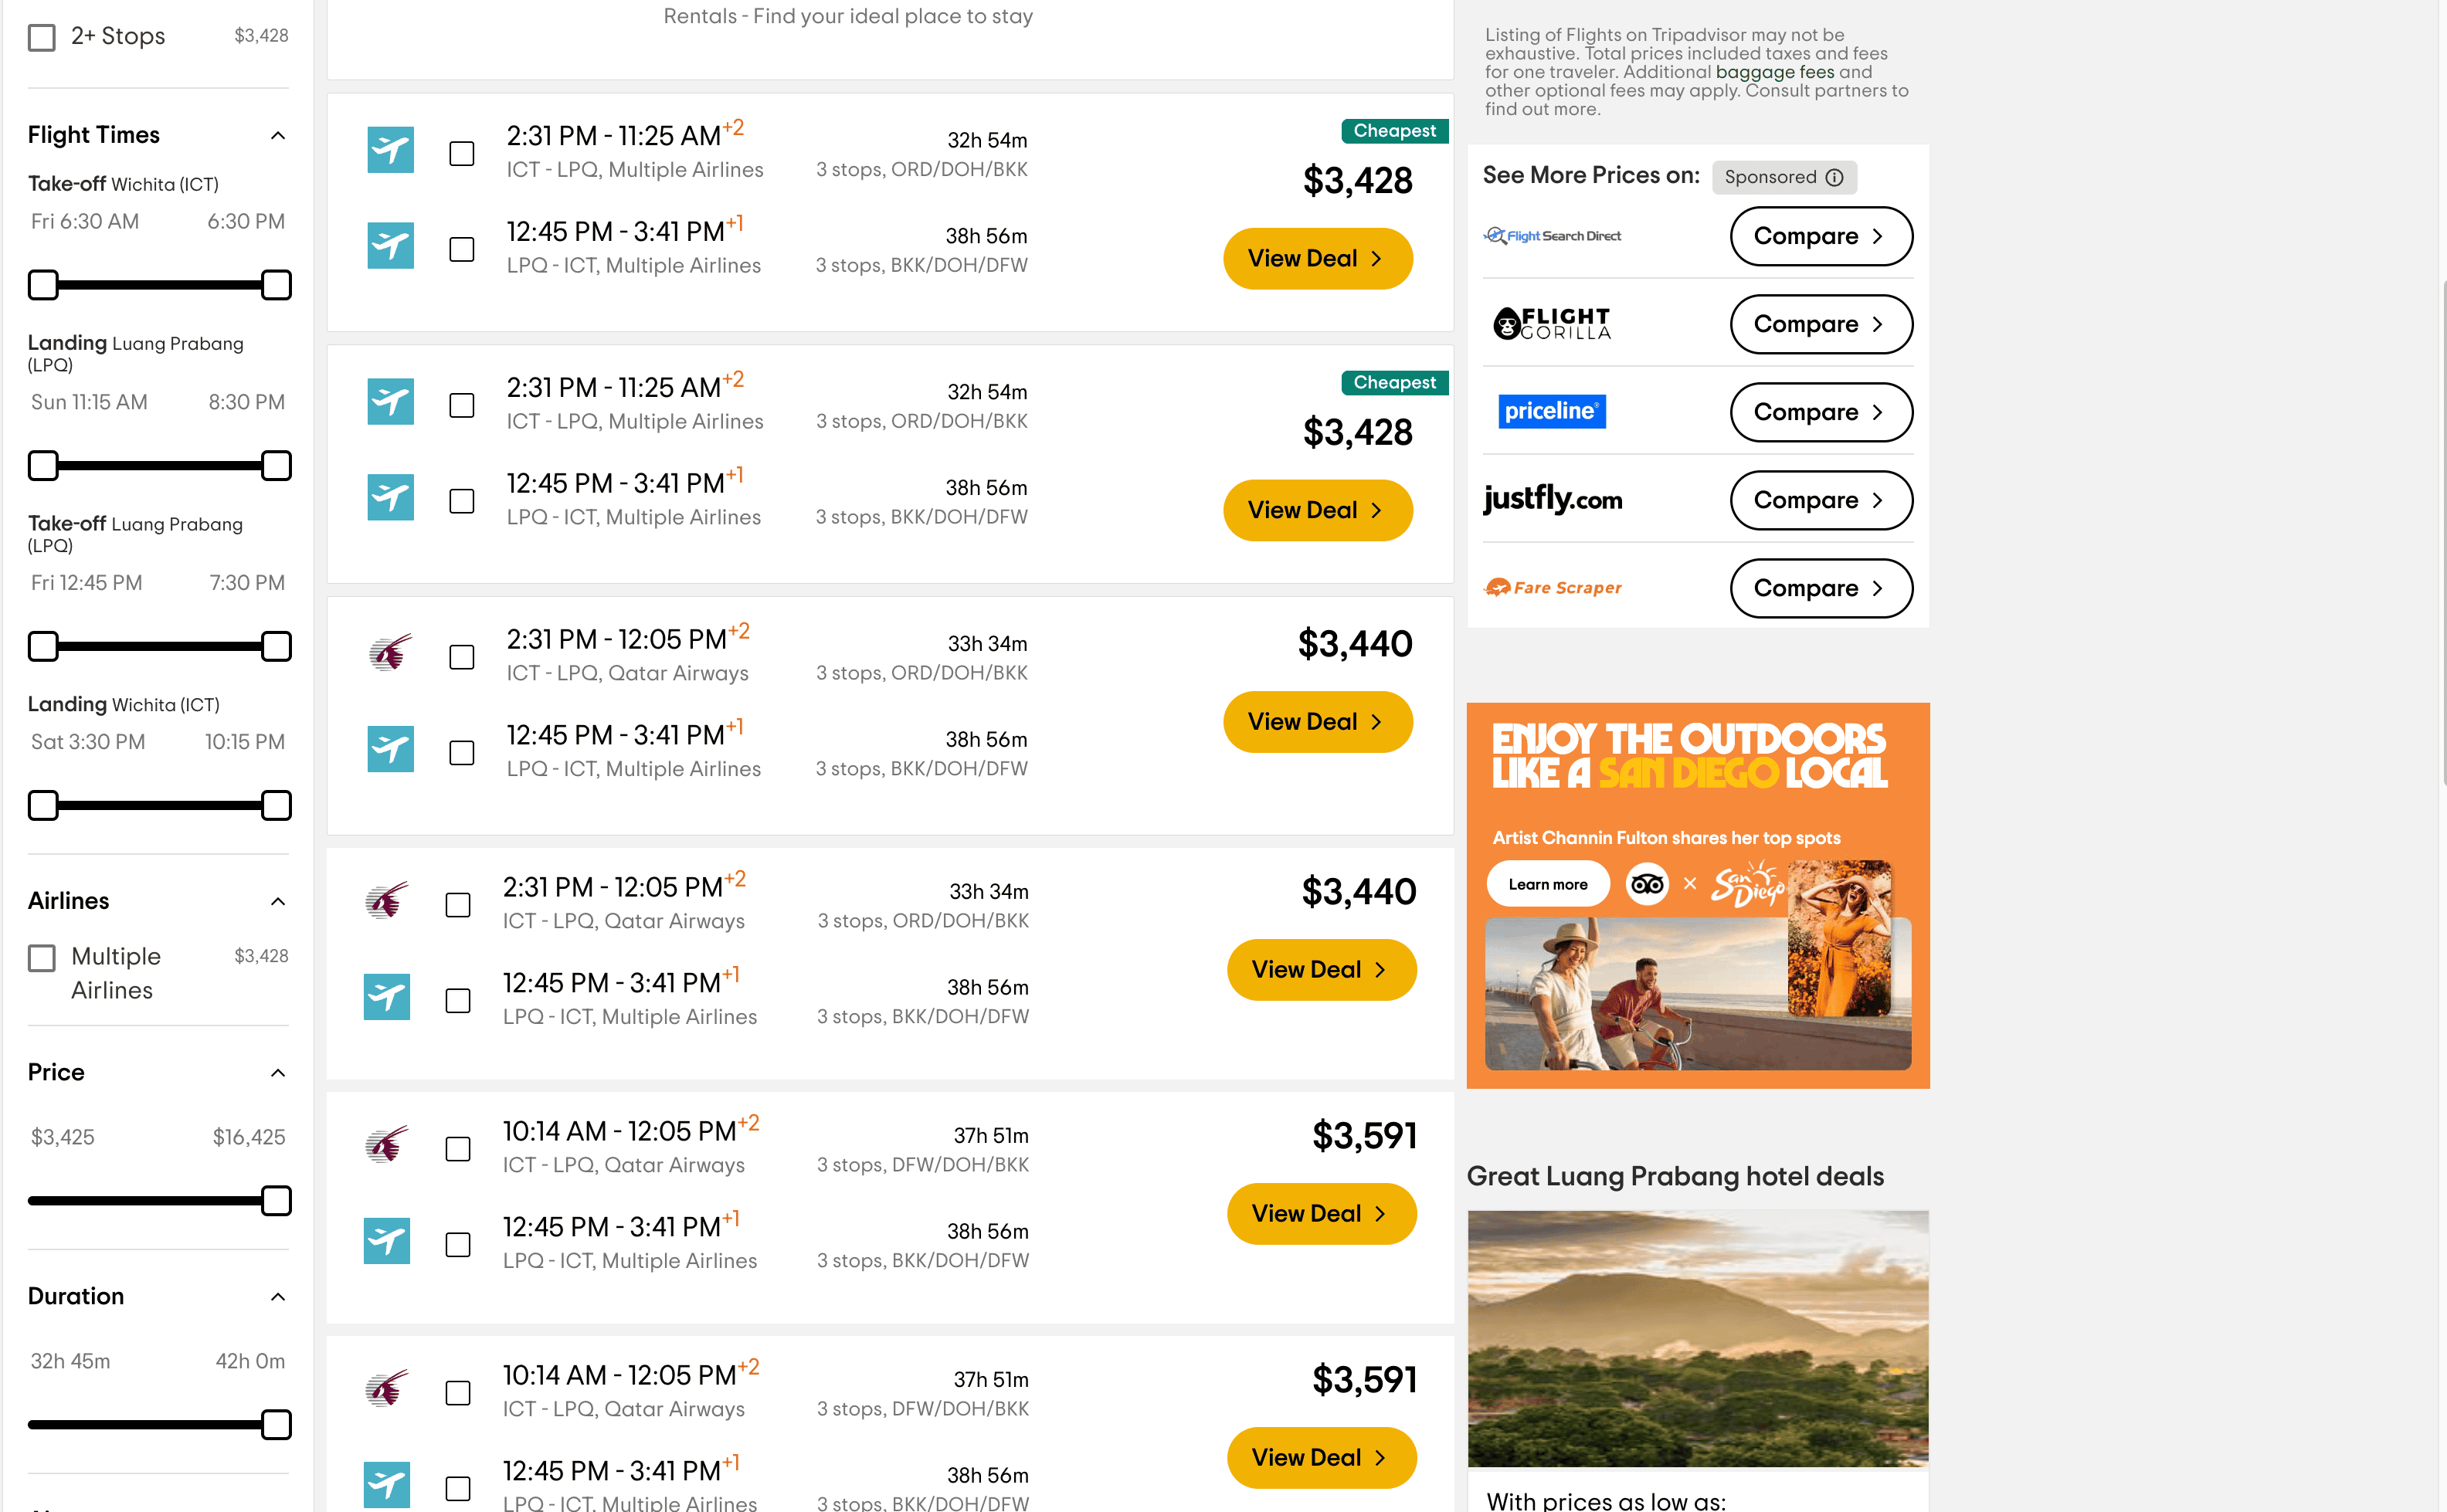The height and width of the screenshot is (1512, 2447).
Task: Collapse the Flight Times filter section
Action: click(x=278, y=135)
